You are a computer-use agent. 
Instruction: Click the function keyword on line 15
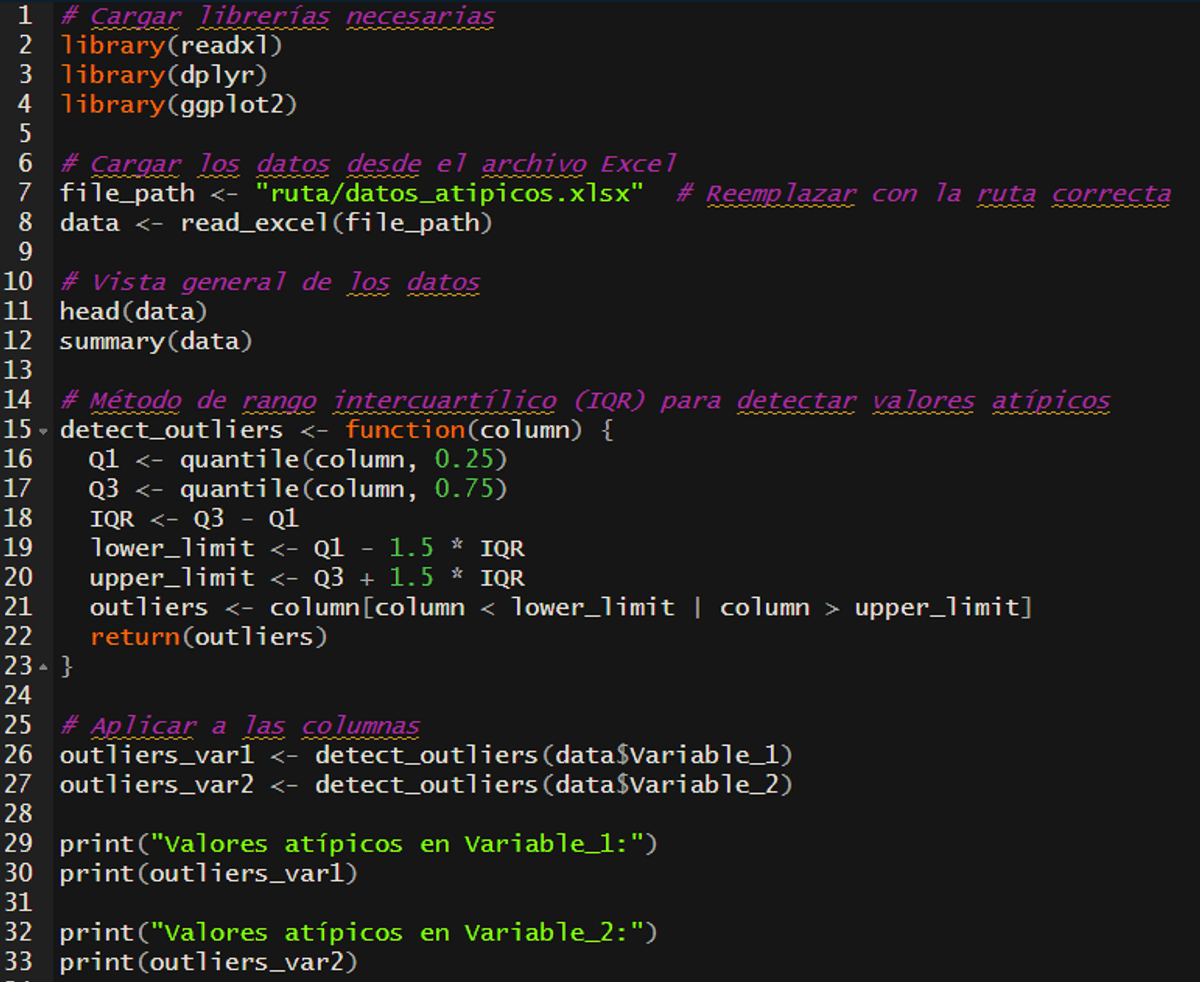[x=405, y=430]
